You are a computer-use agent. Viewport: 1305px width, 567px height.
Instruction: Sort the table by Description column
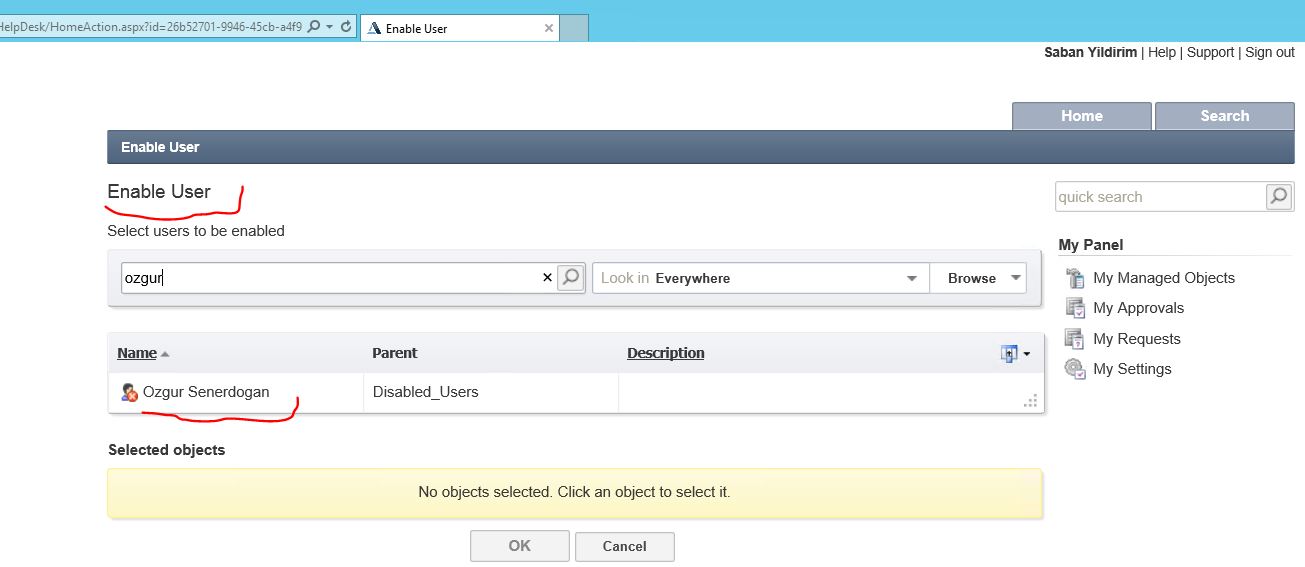point(666,353)
